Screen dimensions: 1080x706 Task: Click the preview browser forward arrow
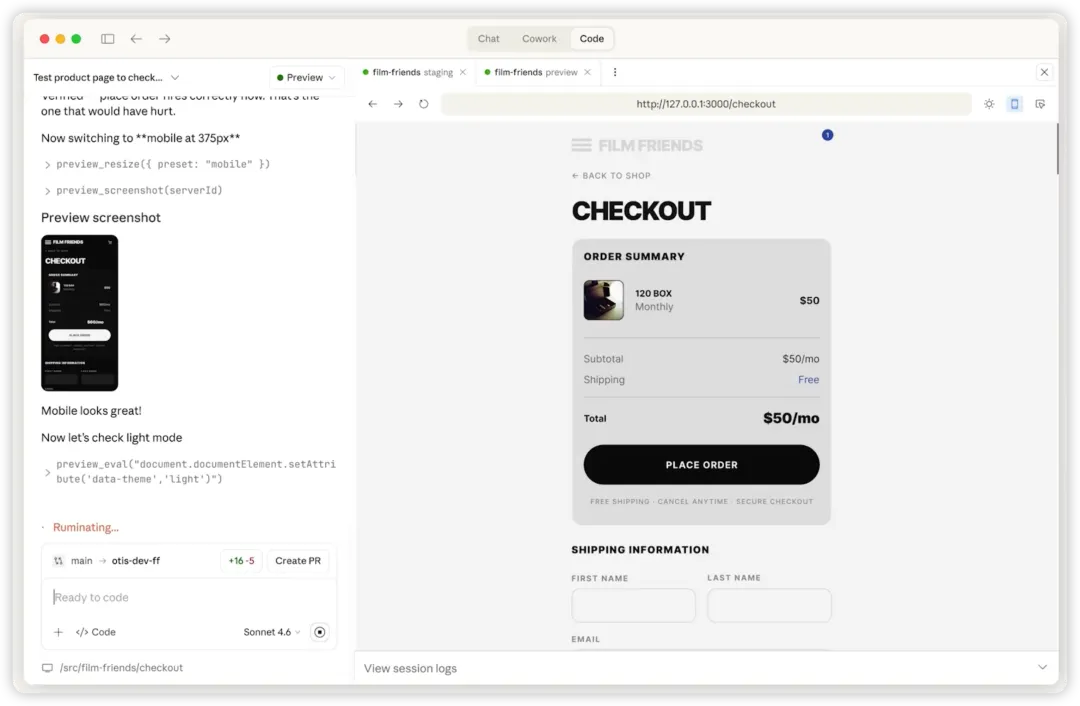(398, 104)
